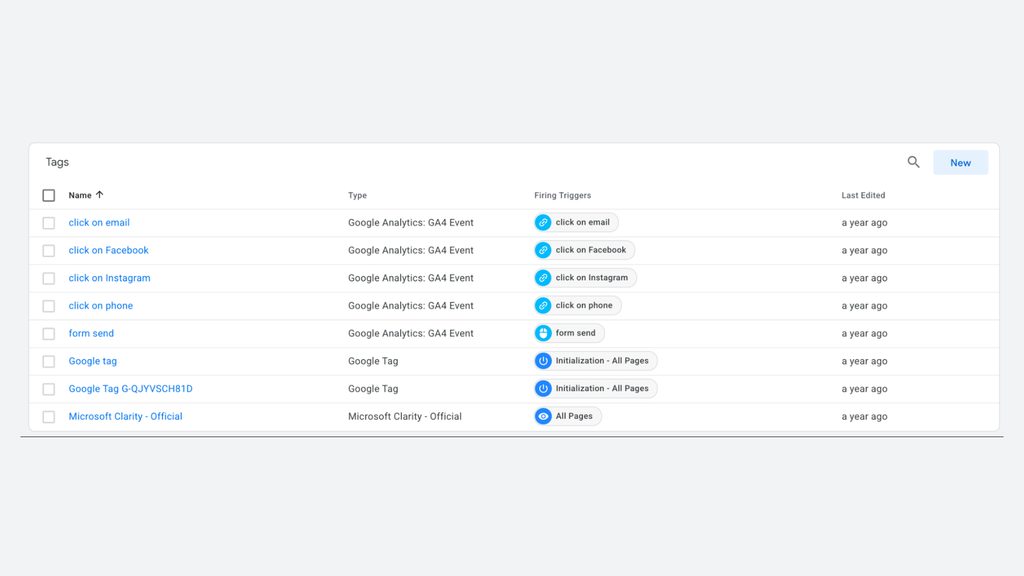Click the Firing Triggers column header
The width and height of the screenshot is (1024, 576).
562,195
